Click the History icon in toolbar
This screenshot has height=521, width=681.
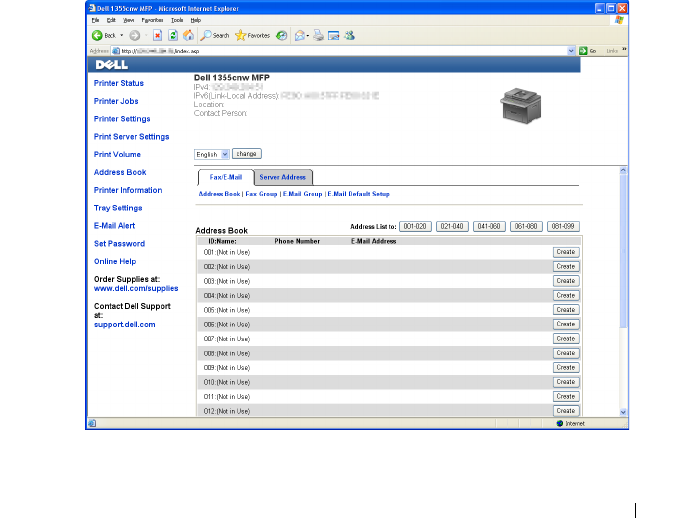281,35
